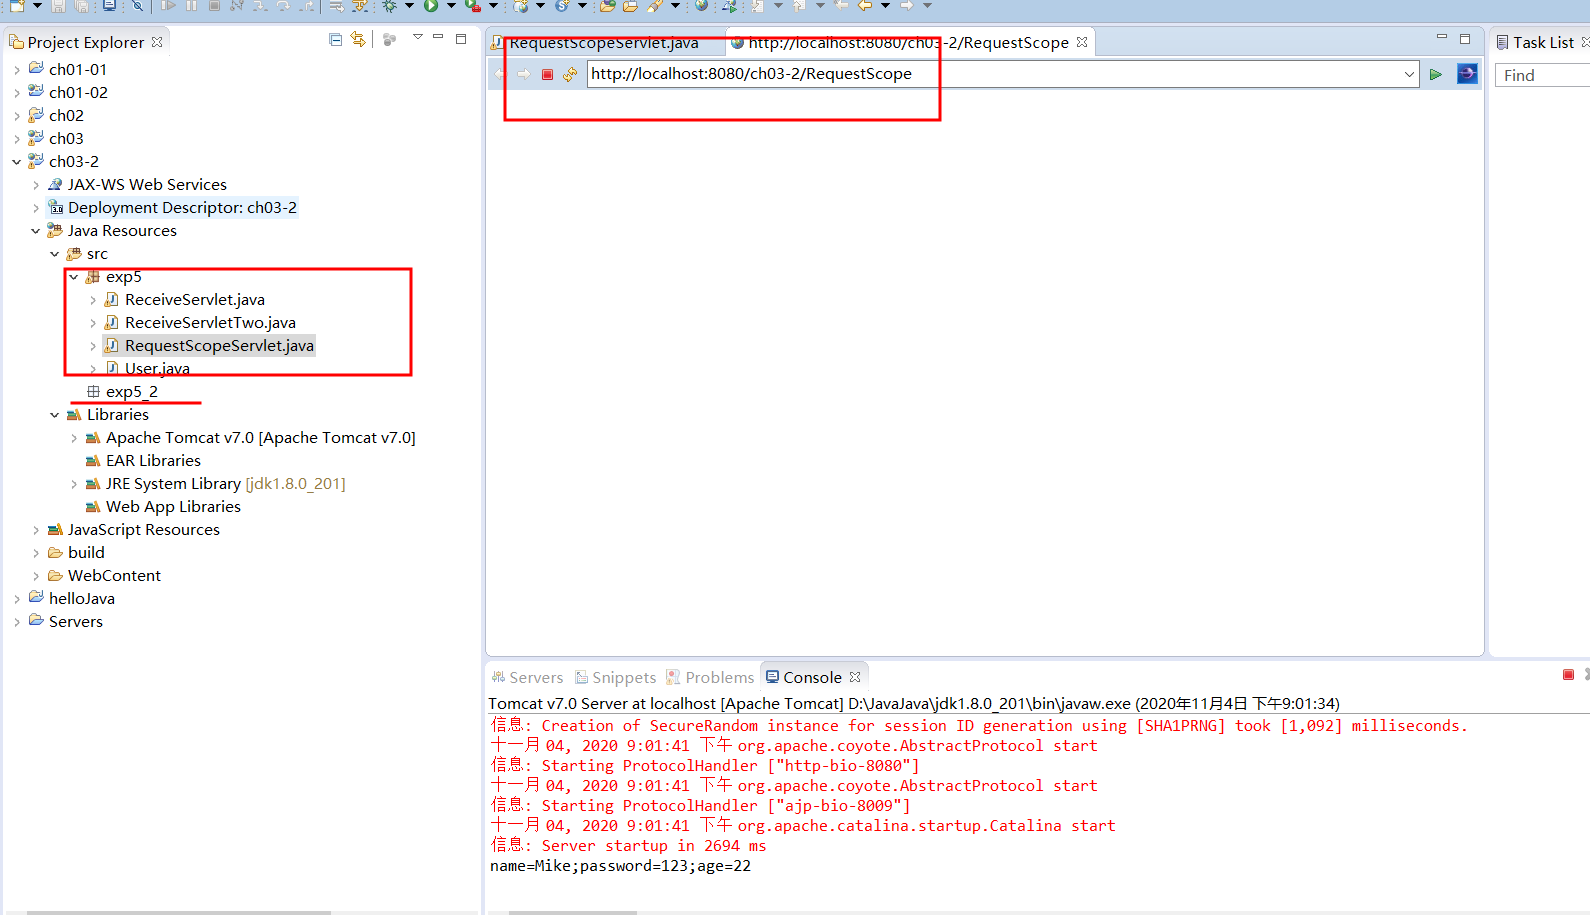Click browser Forward arrow icon
Viewport: 1590px width, 915px height.
click(523, 74)
